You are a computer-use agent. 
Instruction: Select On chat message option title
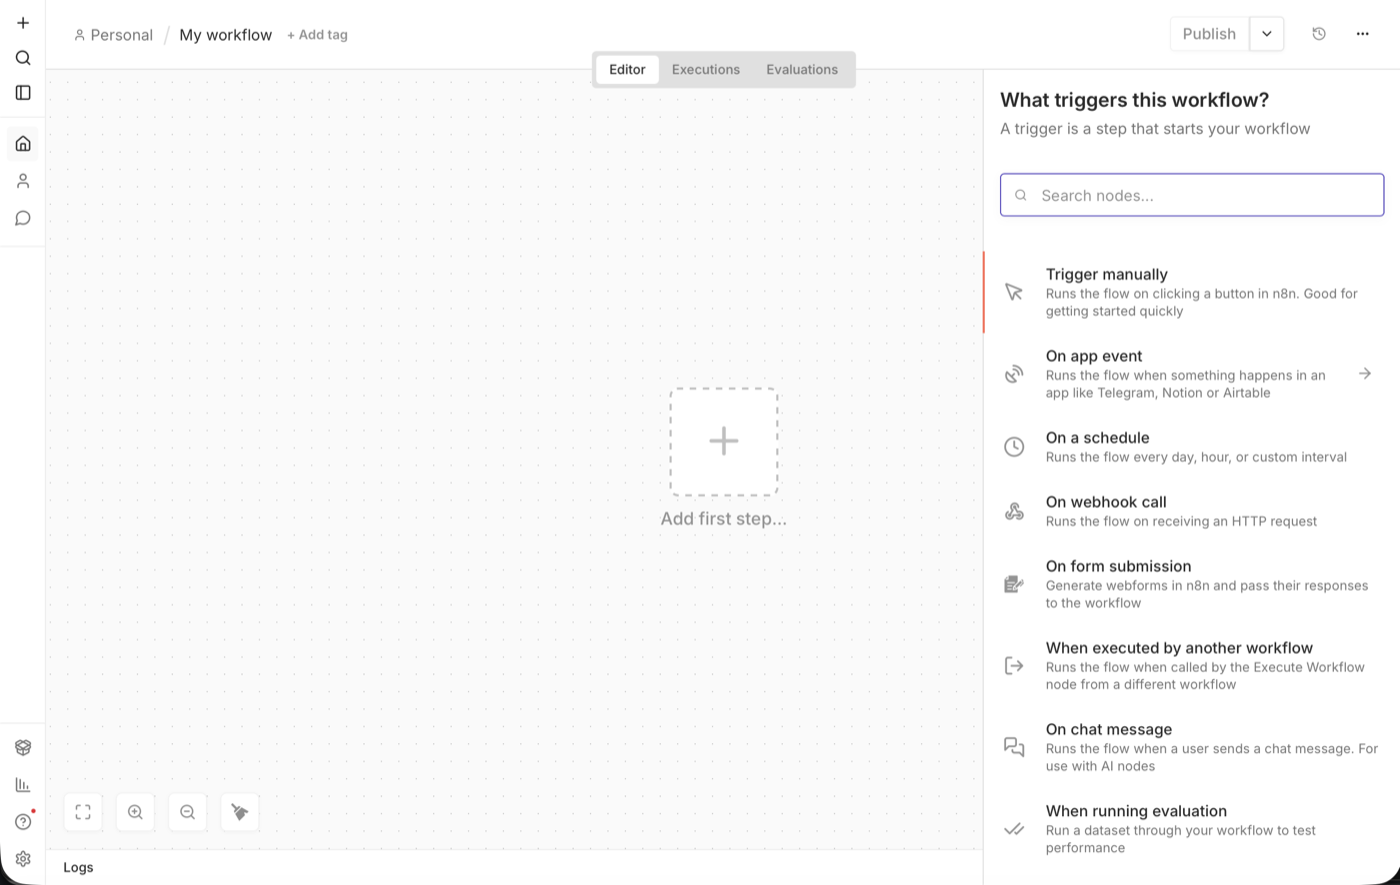click(x=1109, y=730)
